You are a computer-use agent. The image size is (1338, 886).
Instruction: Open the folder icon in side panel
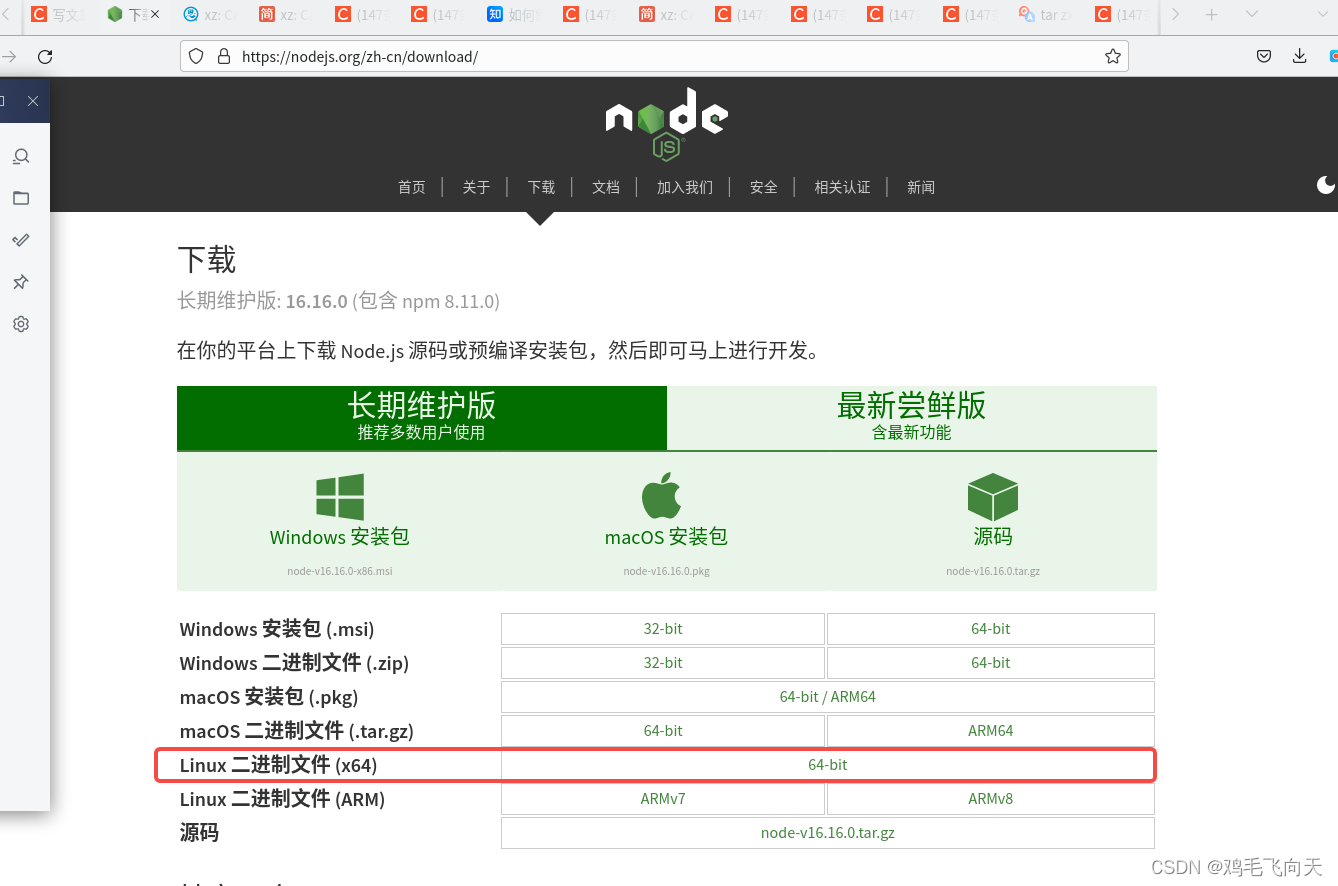click(x=21, y=198)
